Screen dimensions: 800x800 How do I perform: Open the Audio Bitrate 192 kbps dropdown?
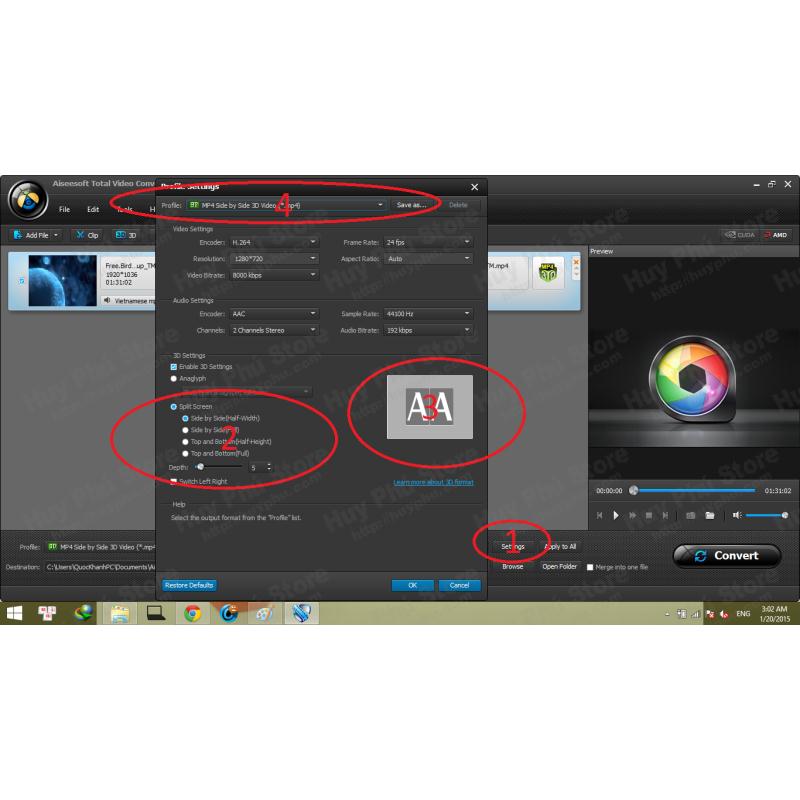(x=428, y=330)
